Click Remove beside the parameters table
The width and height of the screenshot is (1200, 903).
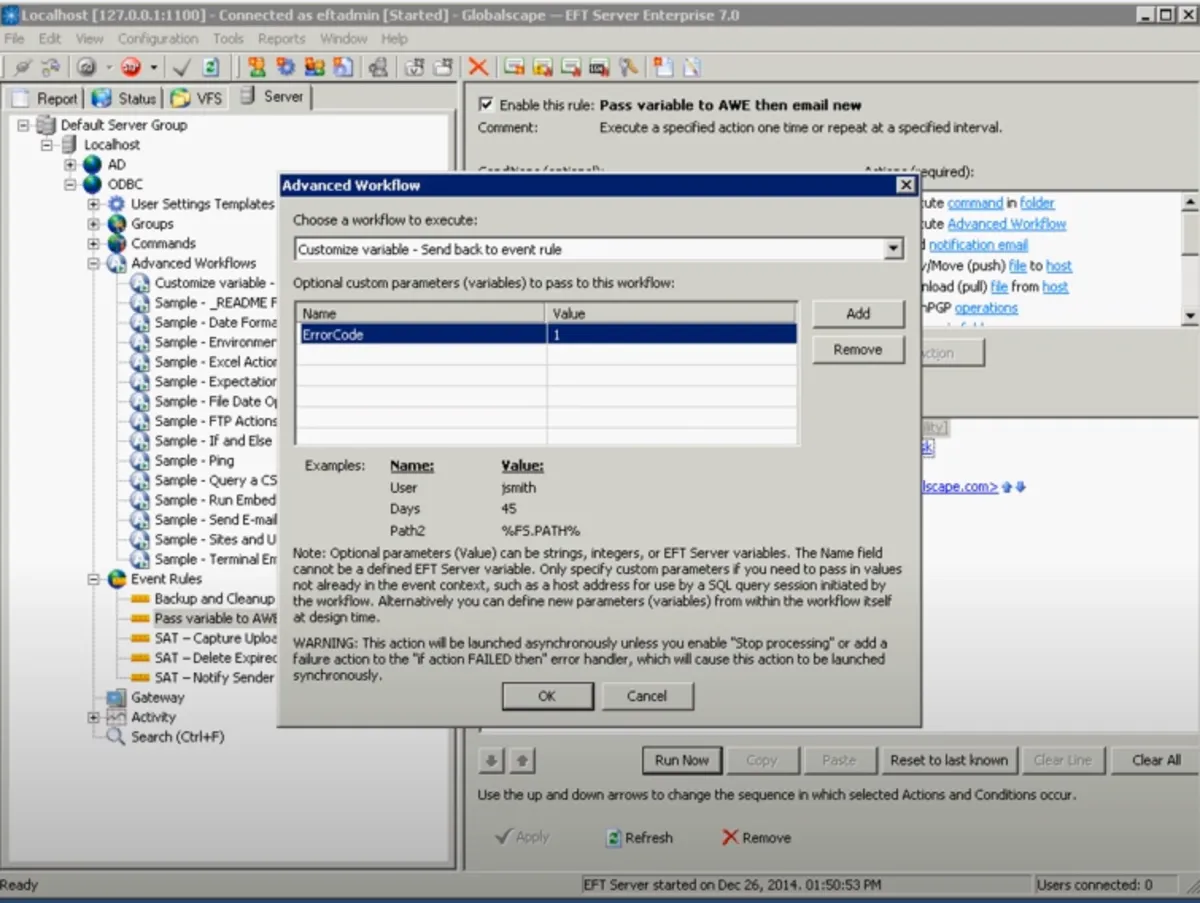[x=858, y=349]
